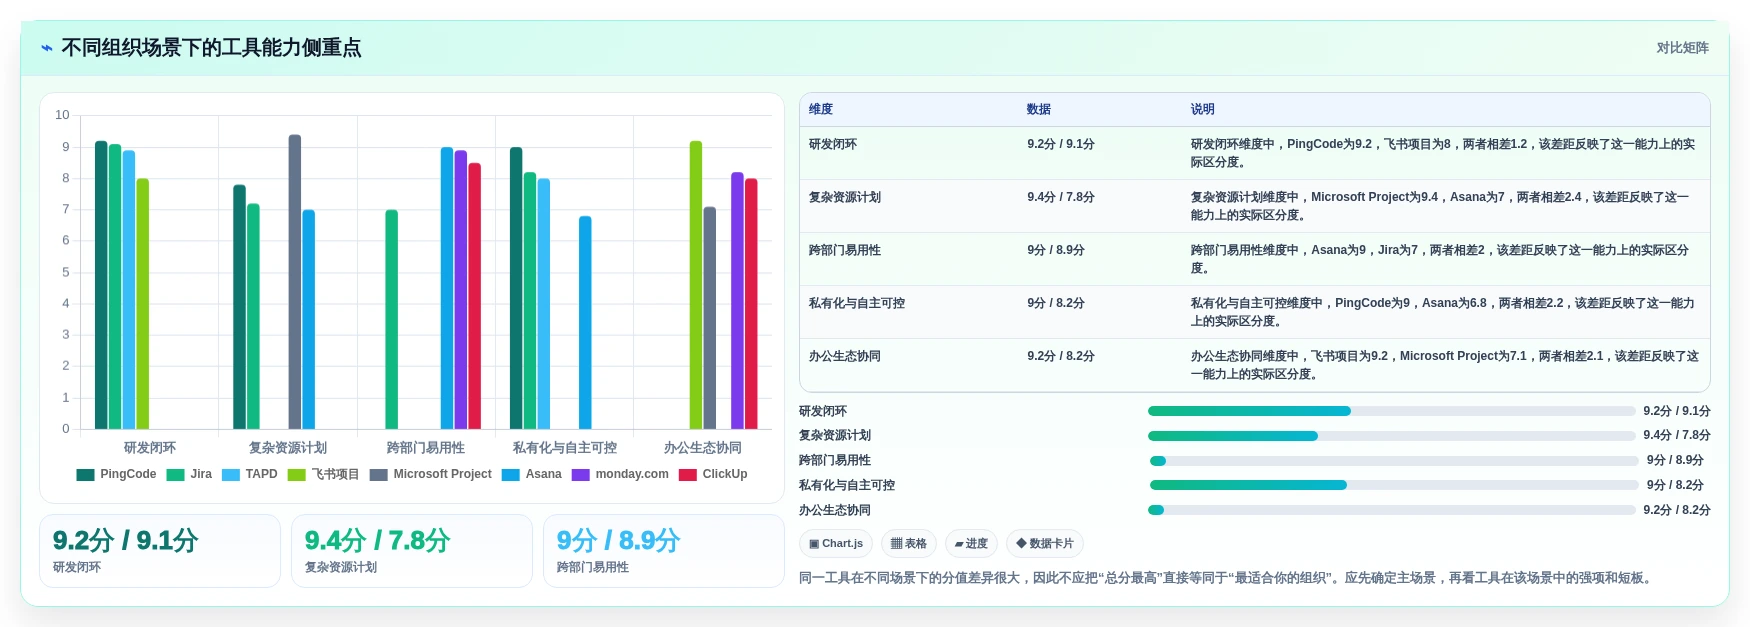The width and height of the screenshot is (1750, 627).
Task: Click table value 9.4分 / 7.8分
Action: point(1061,197)
